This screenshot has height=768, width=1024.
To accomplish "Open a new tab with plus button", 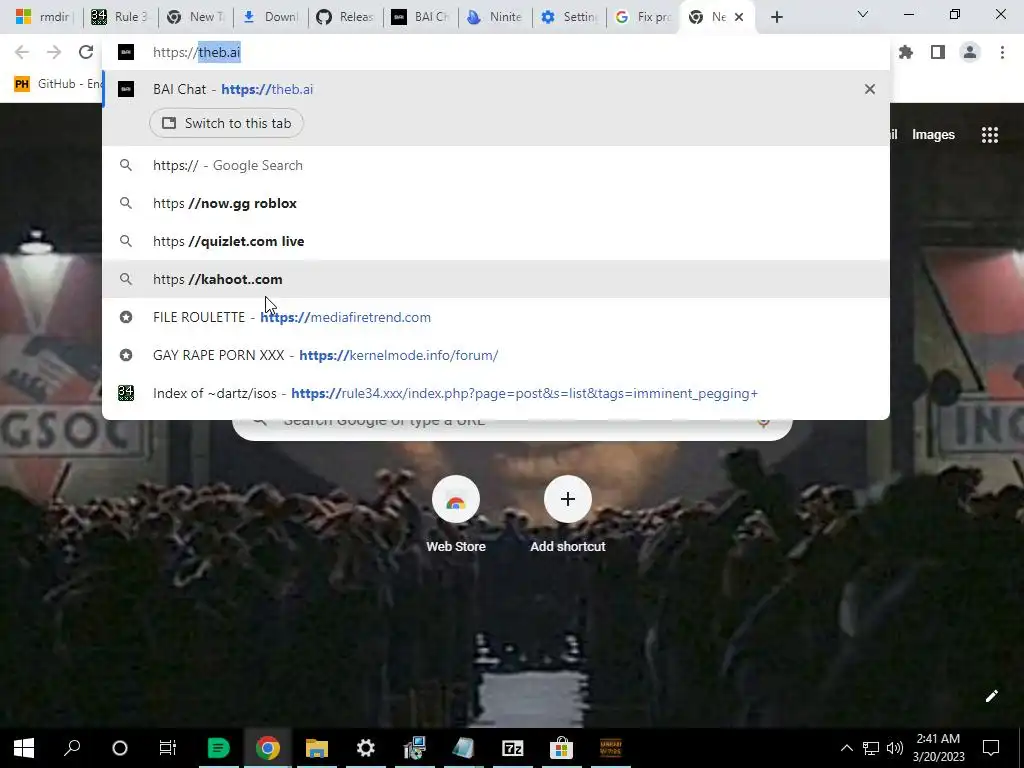I will (776, 17).
